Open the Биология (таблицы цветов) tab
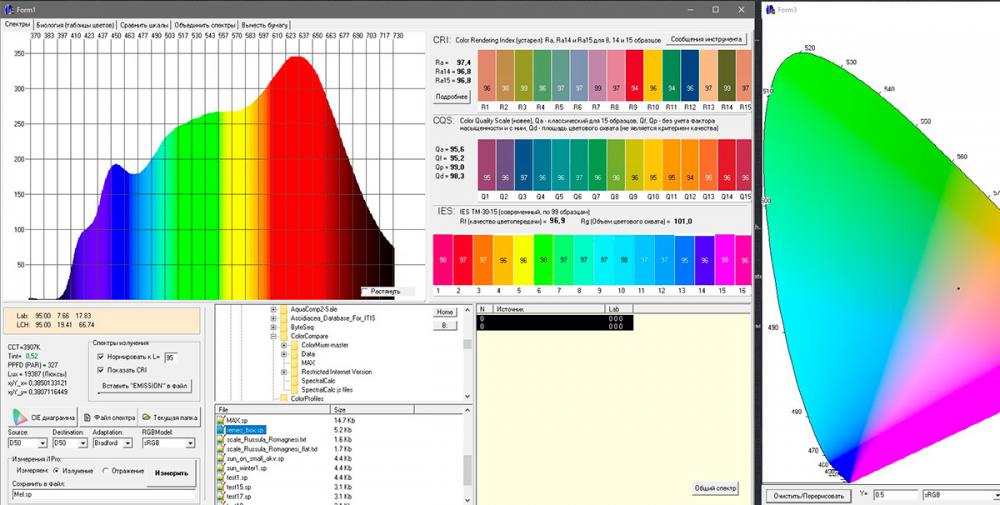Image resolution: width=1000 pixels, height=505 pixels. coord(75,25)
